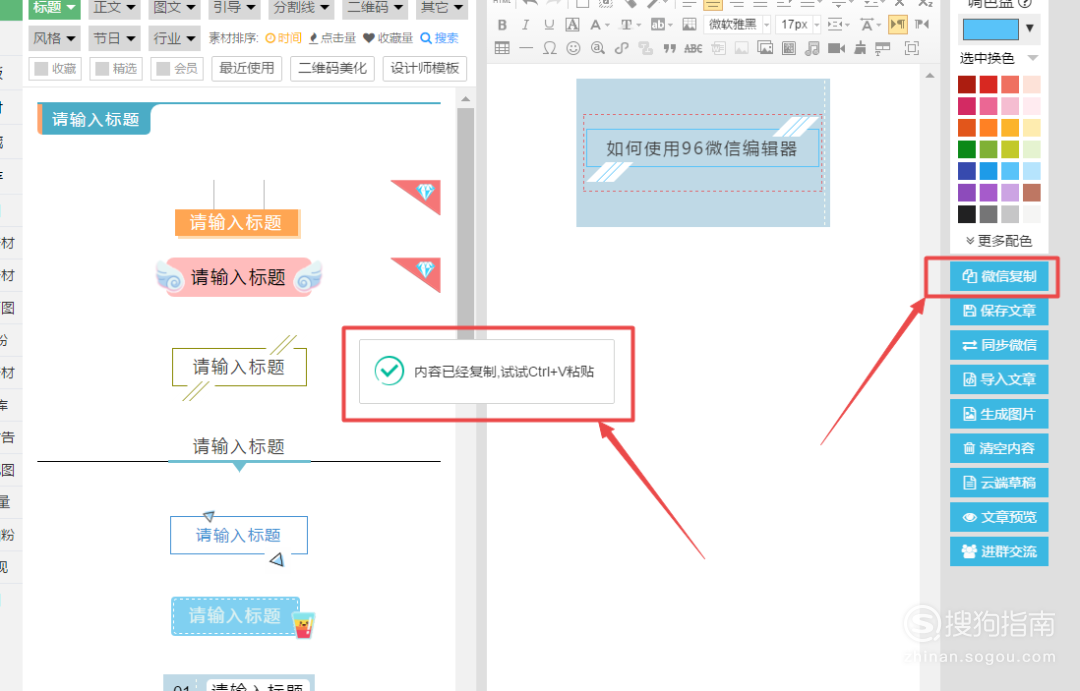The height and width of the screenshot is (691, 1080).
Task: Toggle strikethrough ABC formatting
Action: pos(693,48)
